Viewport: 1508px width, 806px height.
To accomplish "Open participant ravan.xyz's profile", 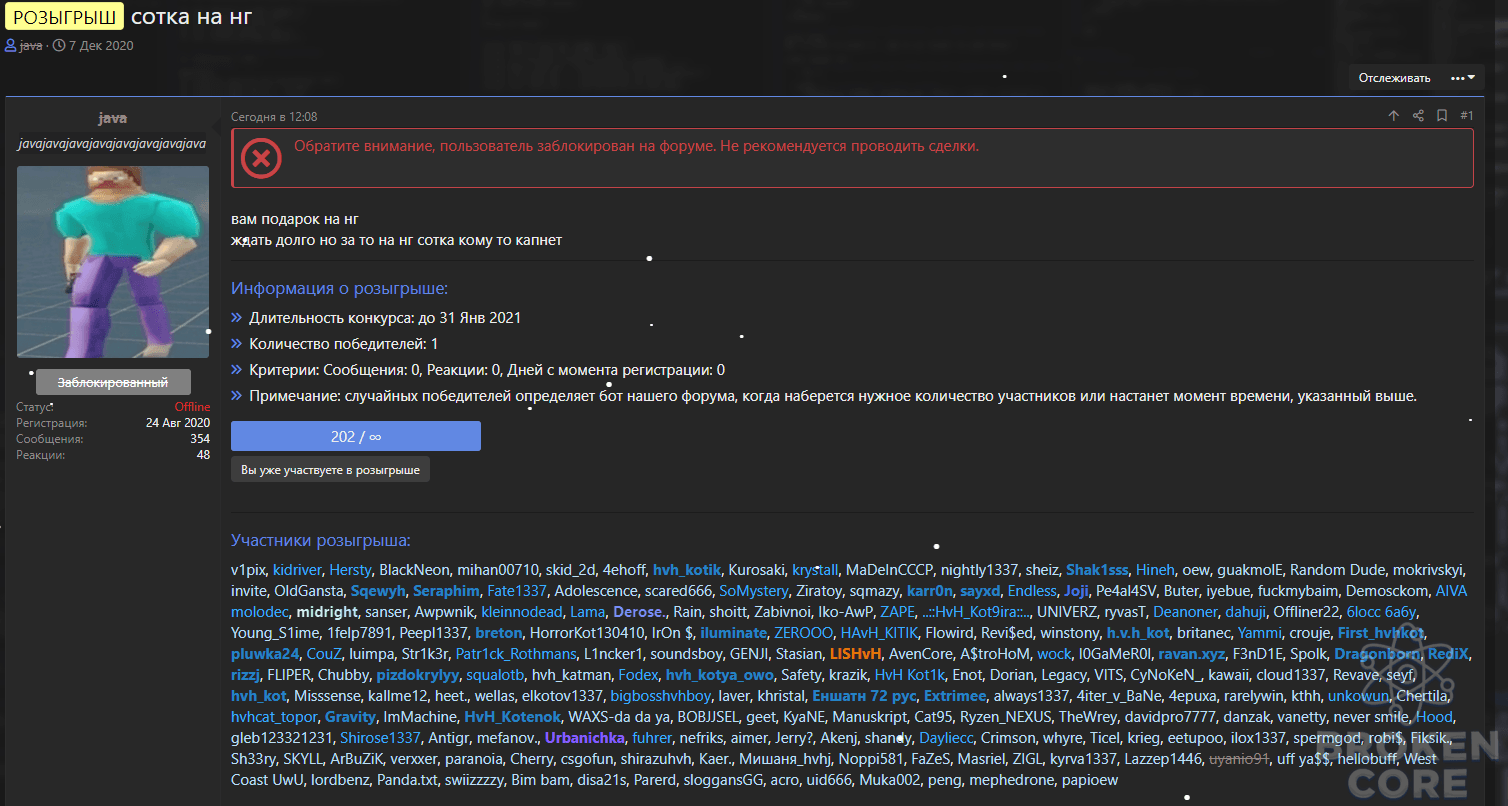I will pyautogui.click(x=1192, y=654).
